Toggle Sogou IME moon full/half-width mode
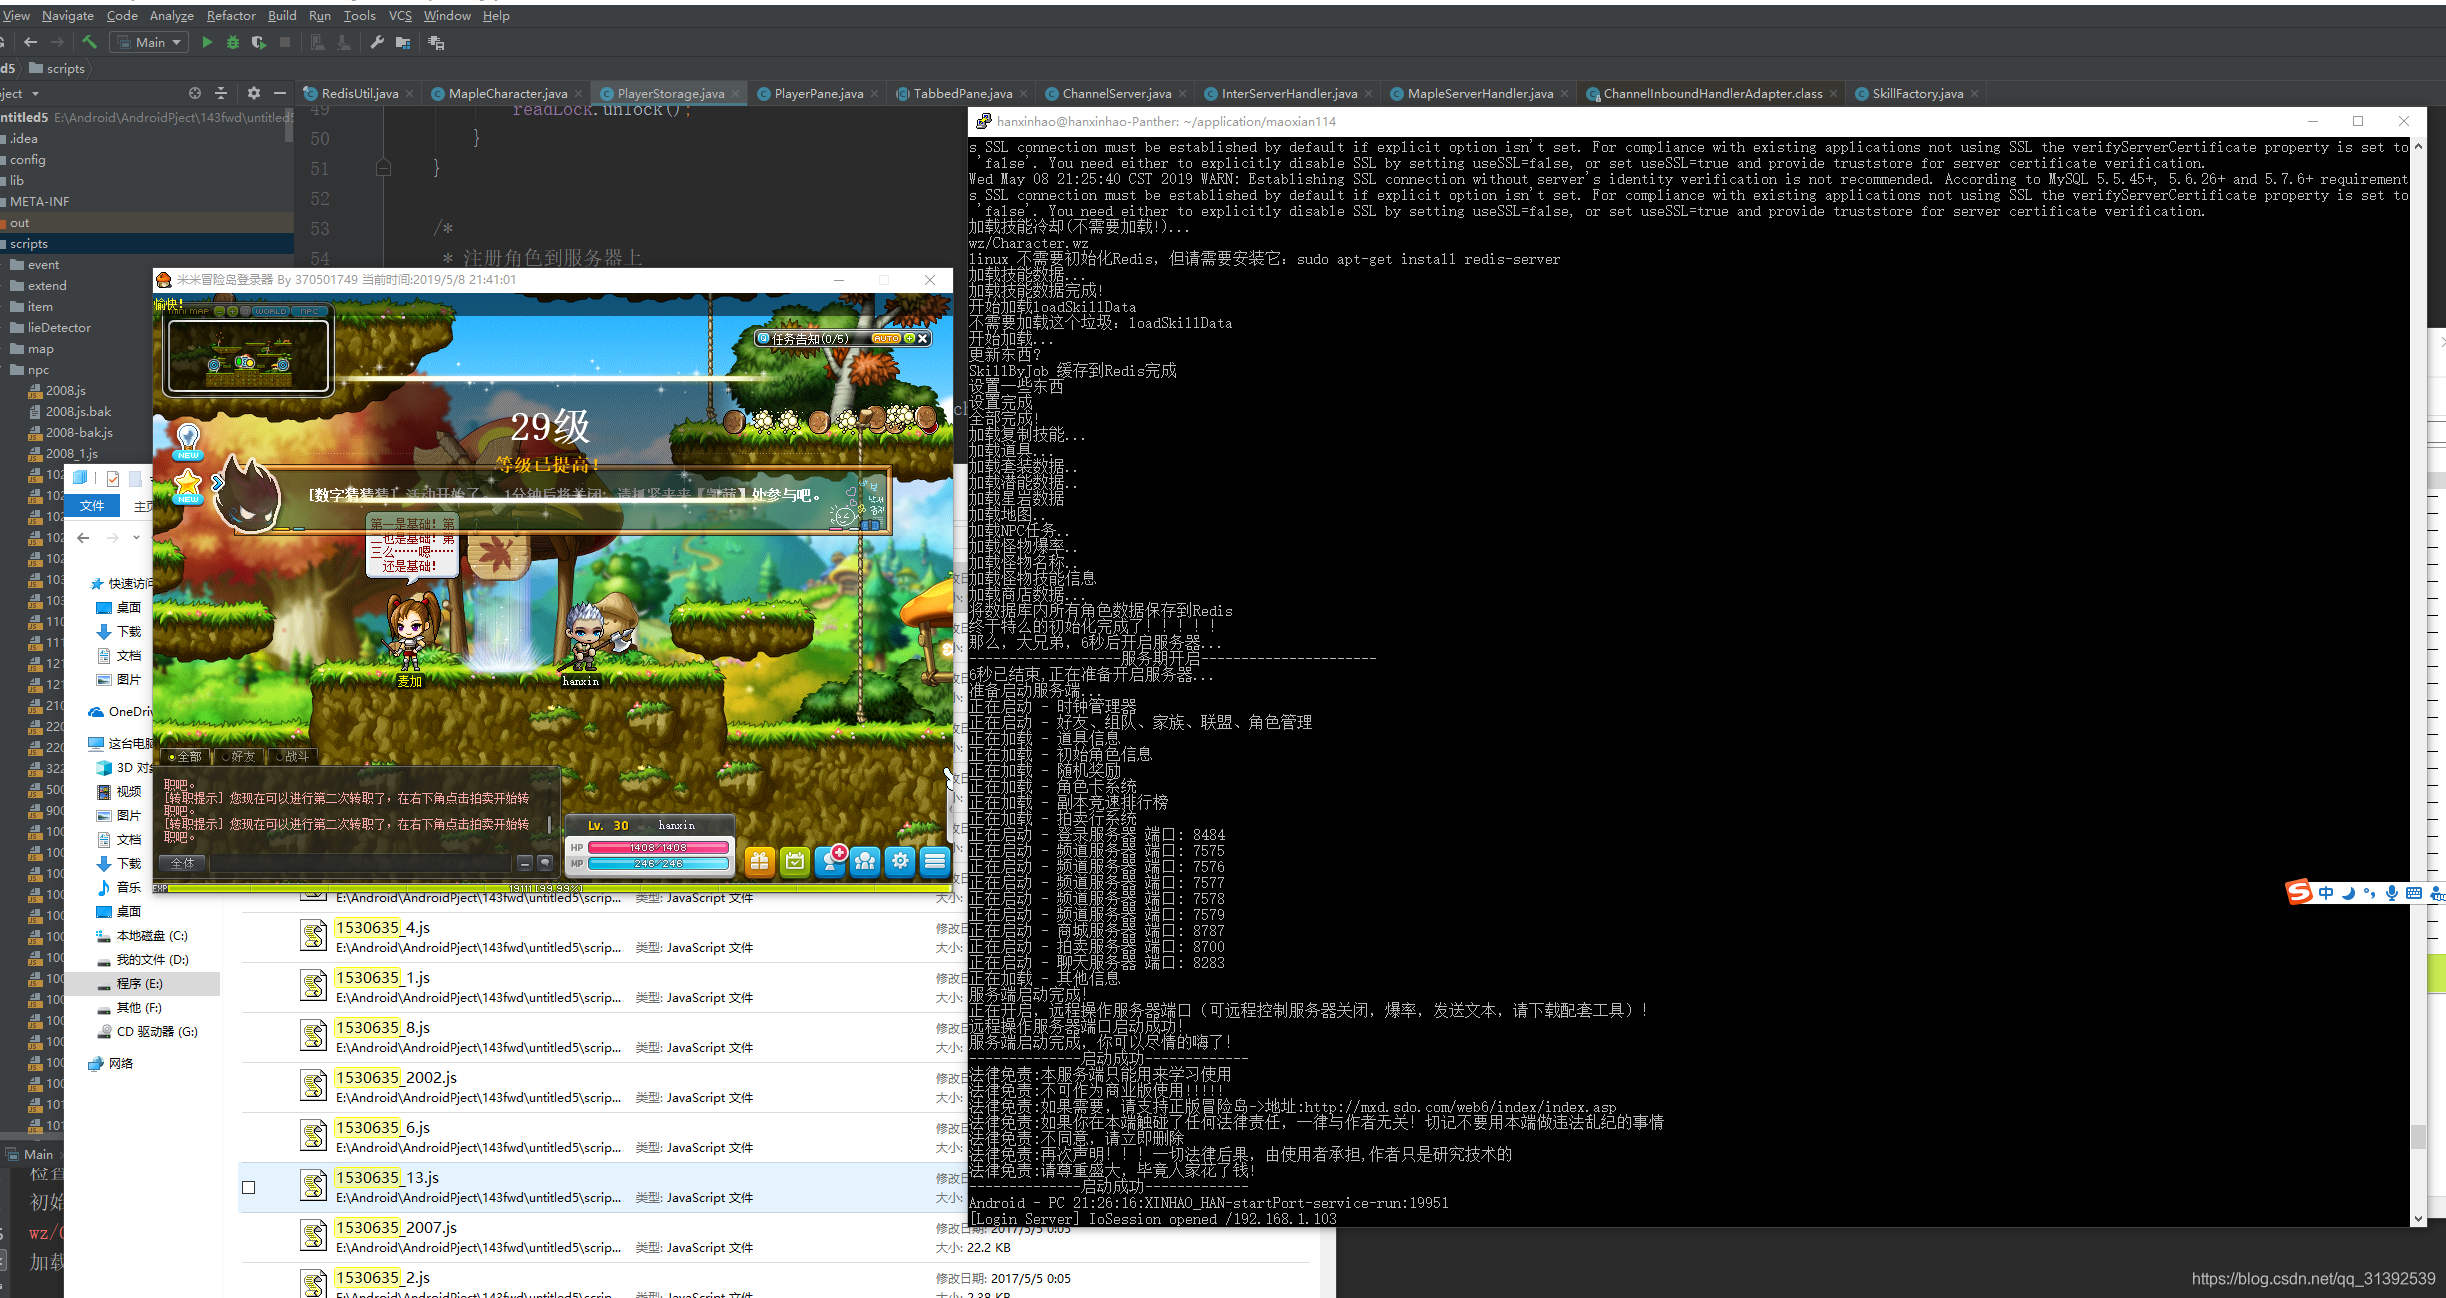Image resolution: width=2446 pixels, height=1298 pixels. tap(2348, 893)
